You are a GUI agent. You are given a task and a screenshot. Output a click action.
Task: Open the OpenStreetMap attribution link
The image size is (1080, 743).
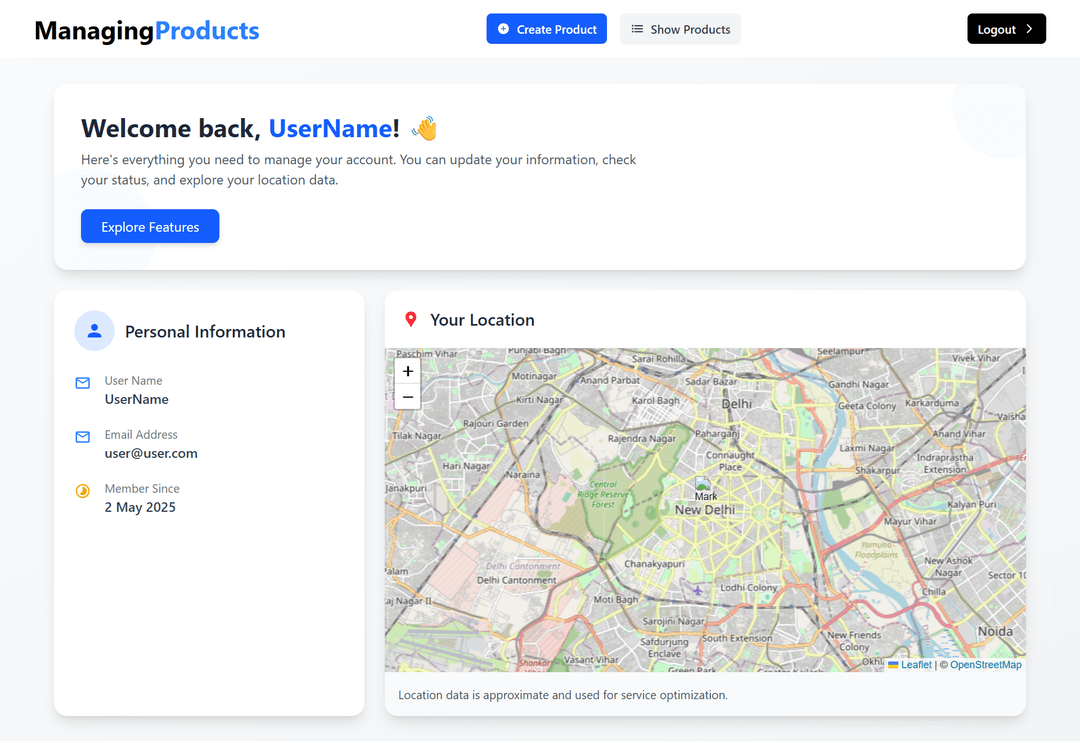click(986, 664)
